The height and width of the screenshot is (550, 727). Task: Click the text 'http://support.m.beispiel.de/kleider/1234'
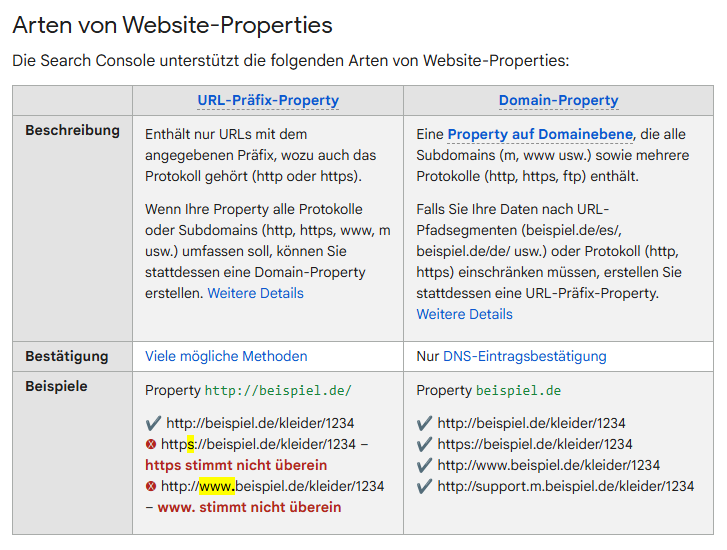coord(566,486)
